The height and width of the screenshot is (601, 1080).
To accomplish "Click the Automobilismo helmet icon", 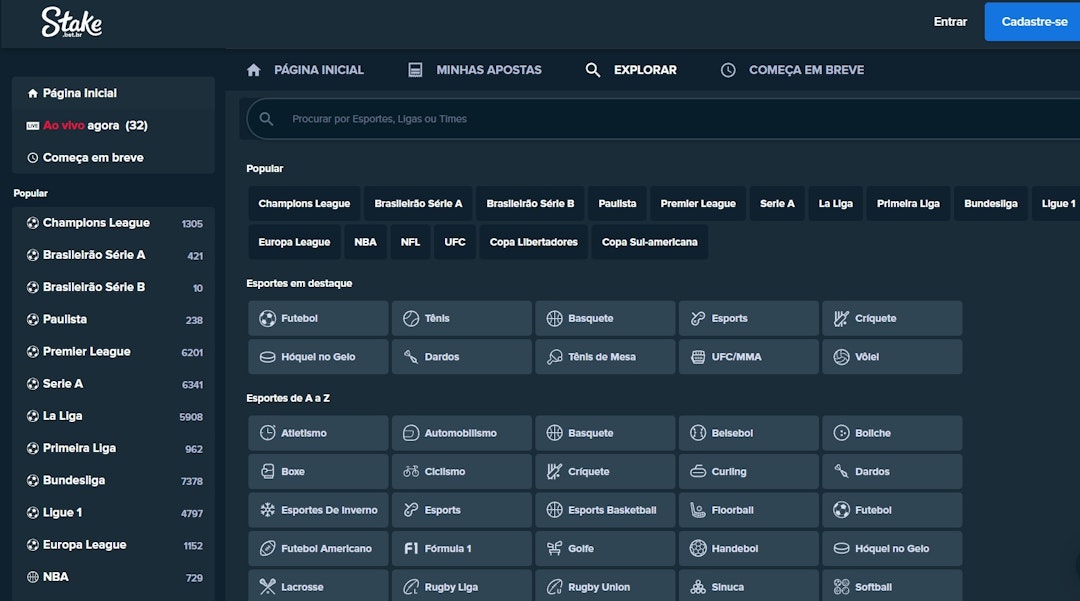I will (411, 433).
